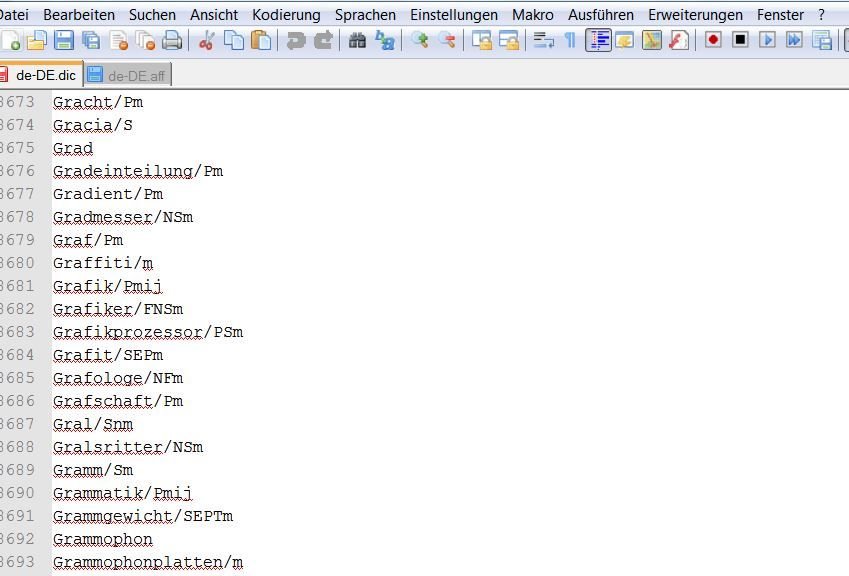The image size is (849, 576).
Task: Open the question mark help menu
Action: point(821,15)
